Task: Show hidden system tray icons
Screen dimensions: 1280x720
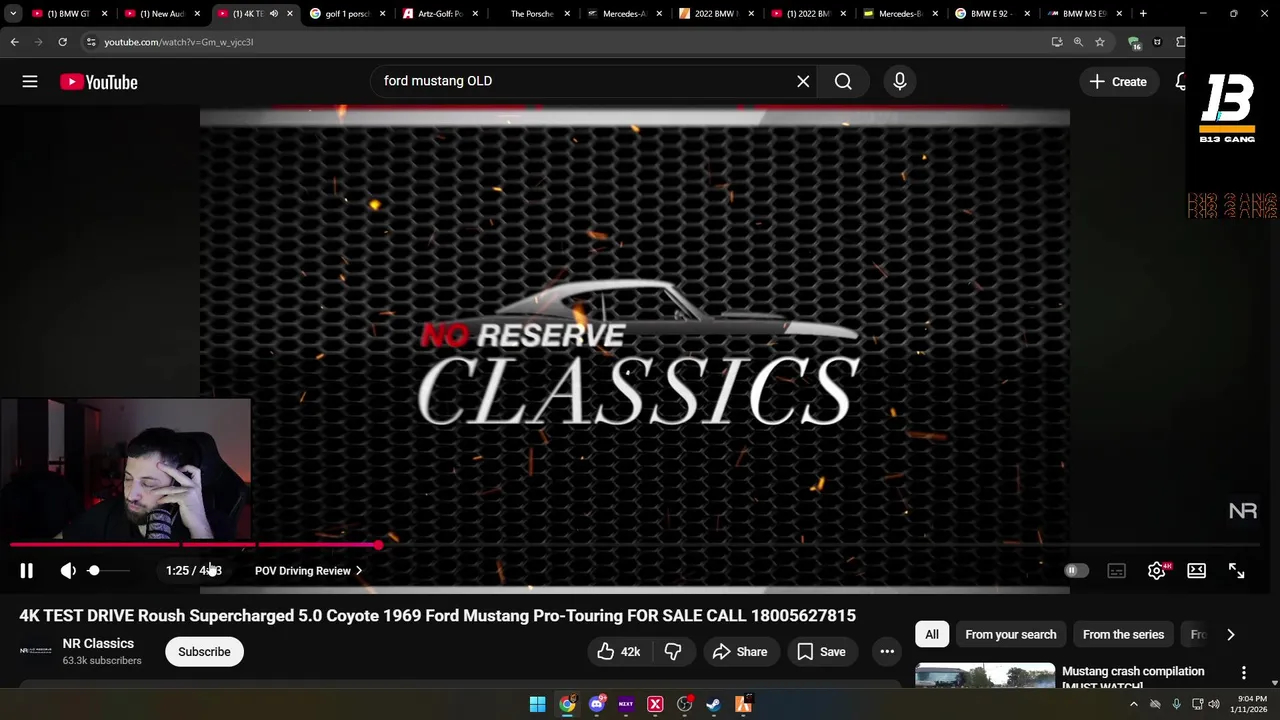Action: [x=1133, y=704]
